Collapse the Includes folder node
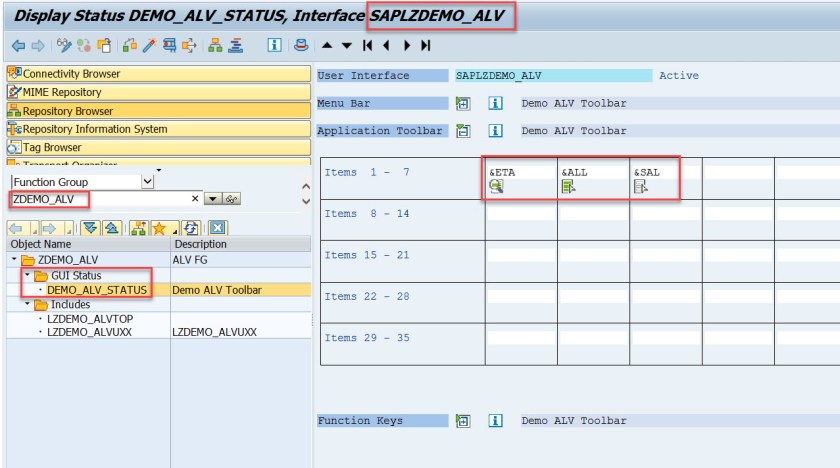 coord(27,304)
